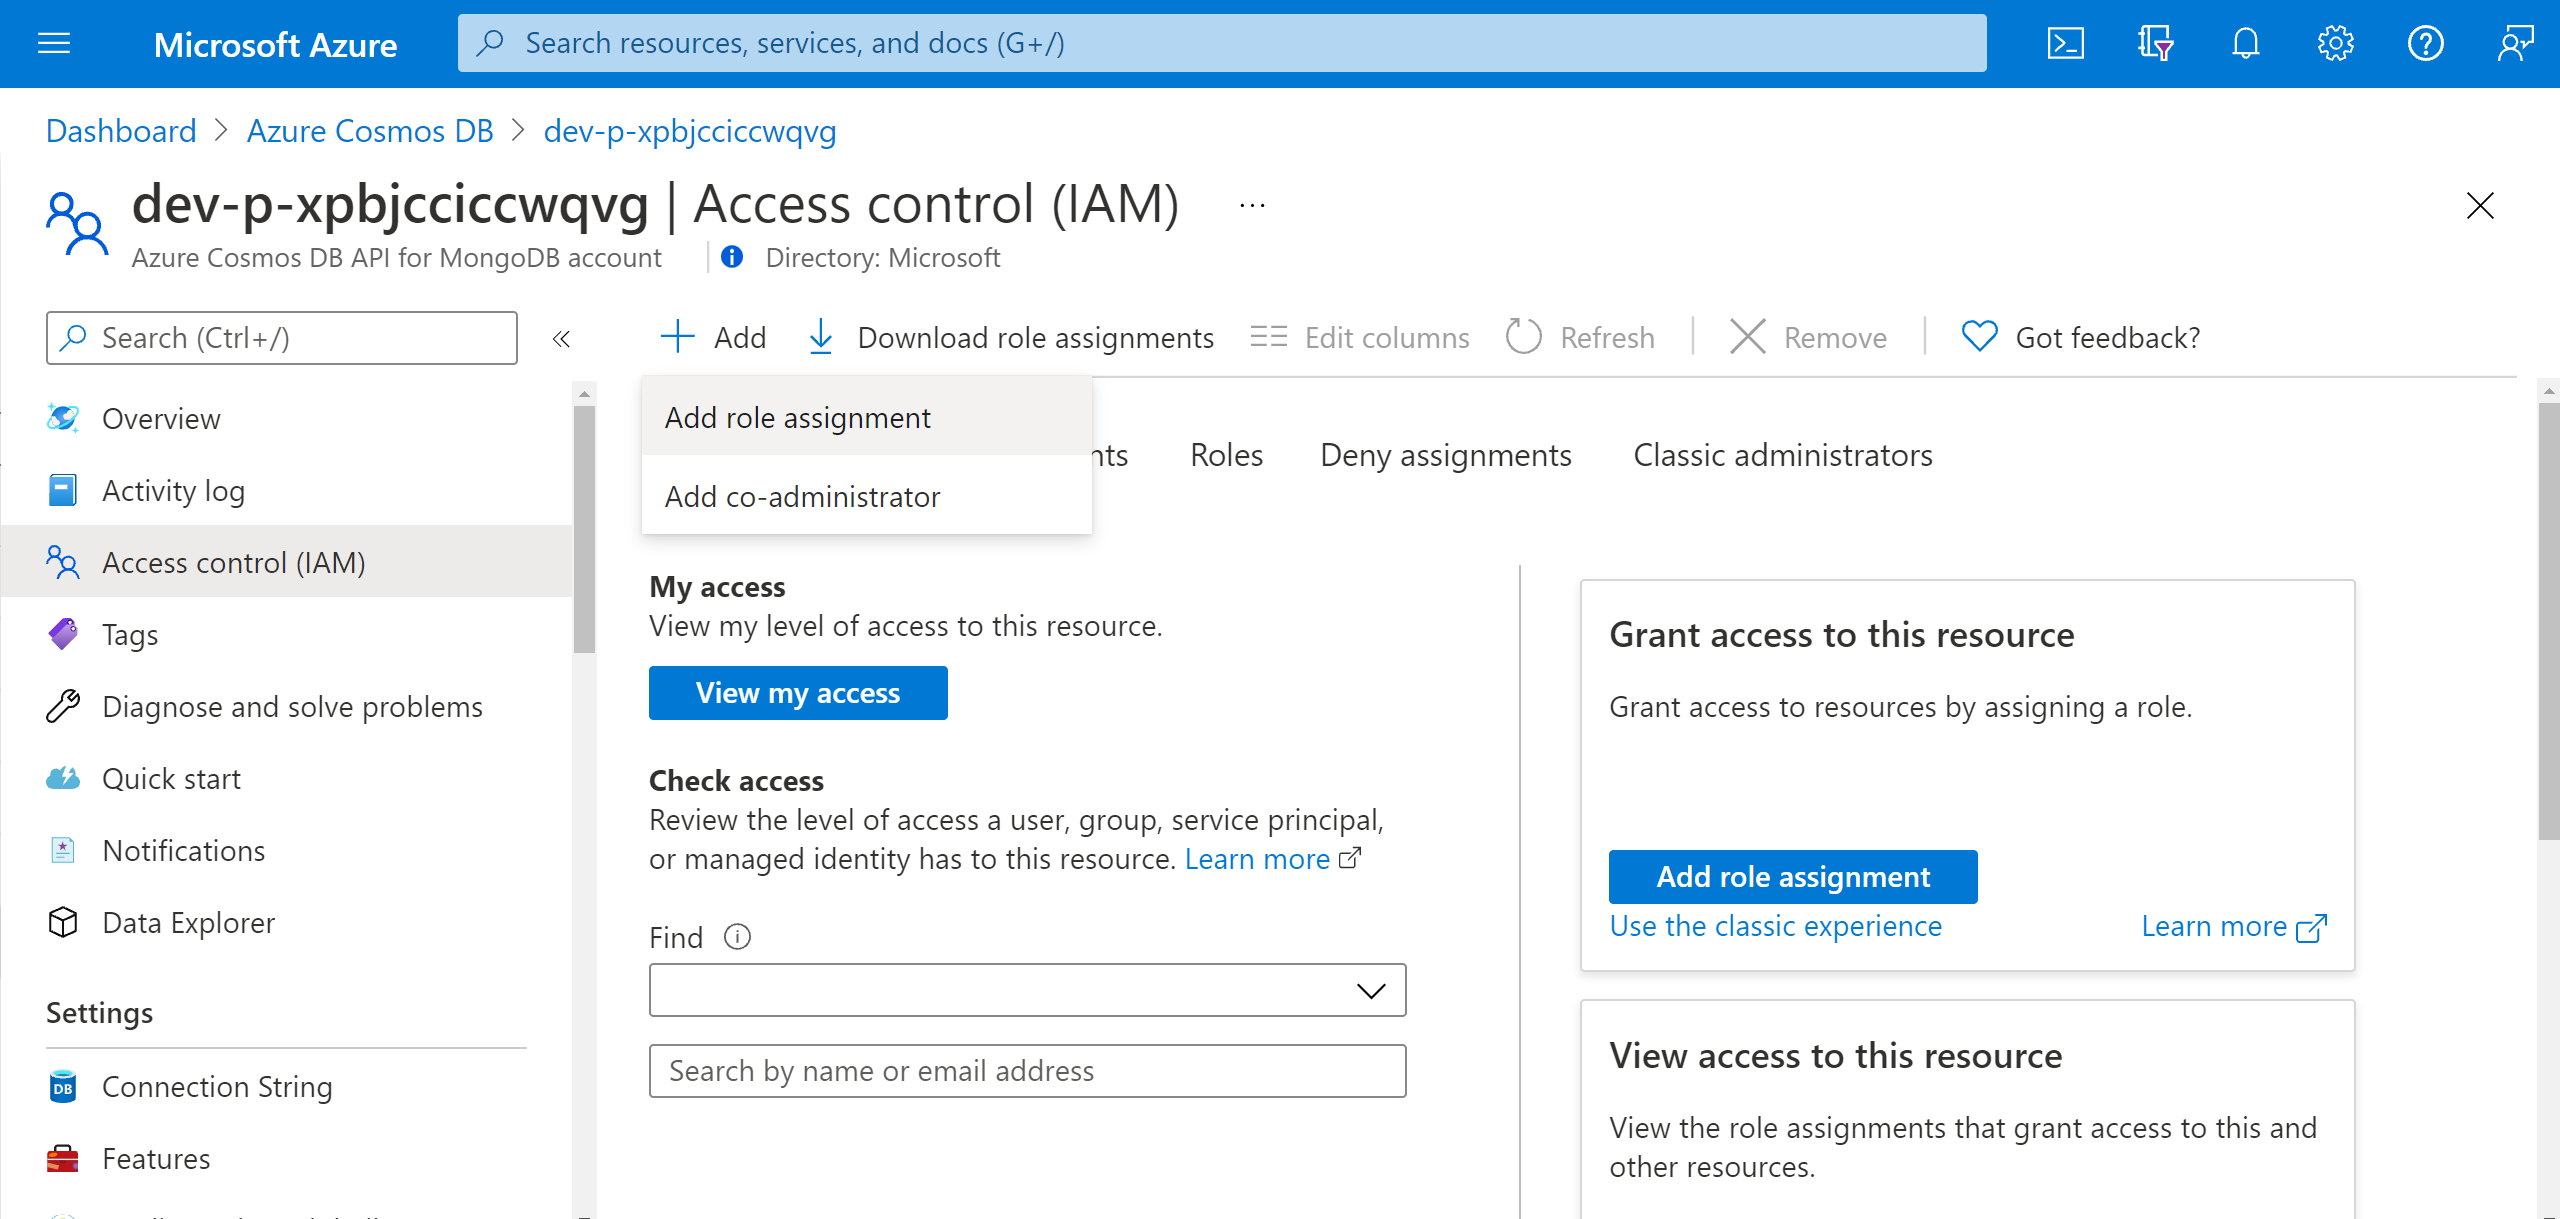This screenshot has height=1219, width=2560.
Task: Click the Download role assignments chevron
Action: tap(821, 336)
